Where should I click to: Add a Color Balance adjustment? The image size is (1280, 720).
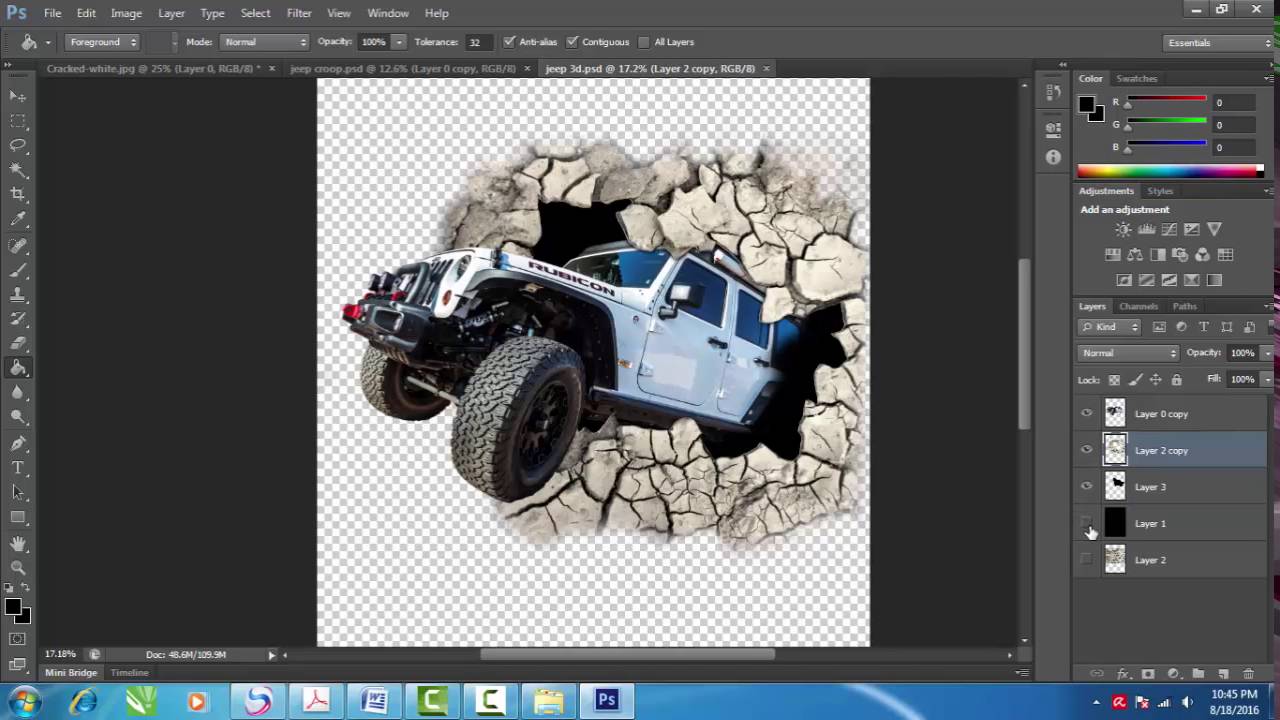click(1135, 255)
